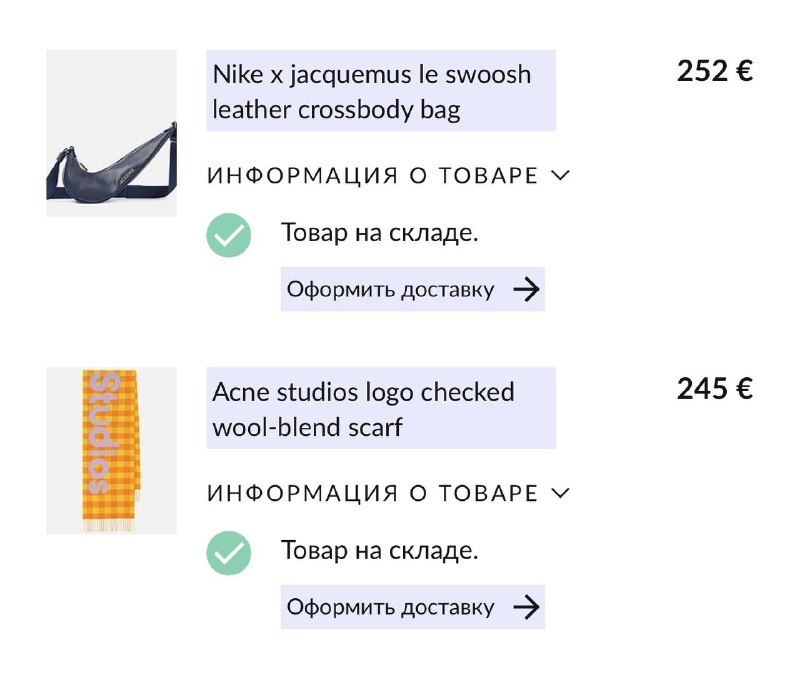Open the Acne studios wool-blend scarf link

click(x=381, y=408)
